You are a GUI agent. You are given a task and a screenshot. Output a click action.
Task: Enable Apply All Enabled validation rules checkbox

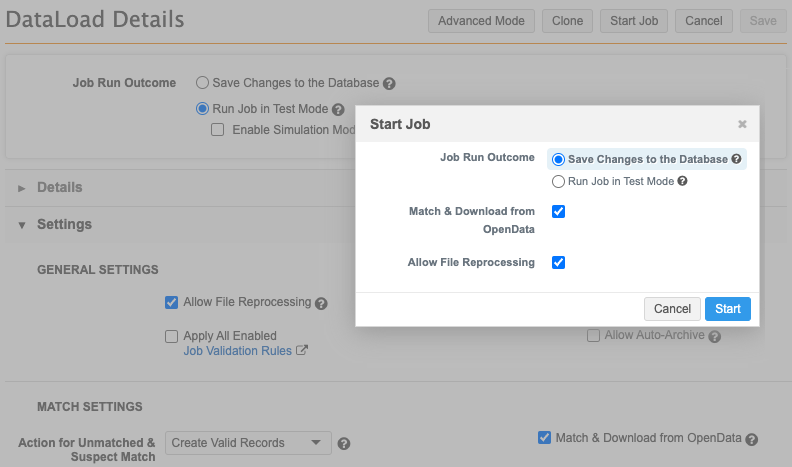tap(172, 337)
